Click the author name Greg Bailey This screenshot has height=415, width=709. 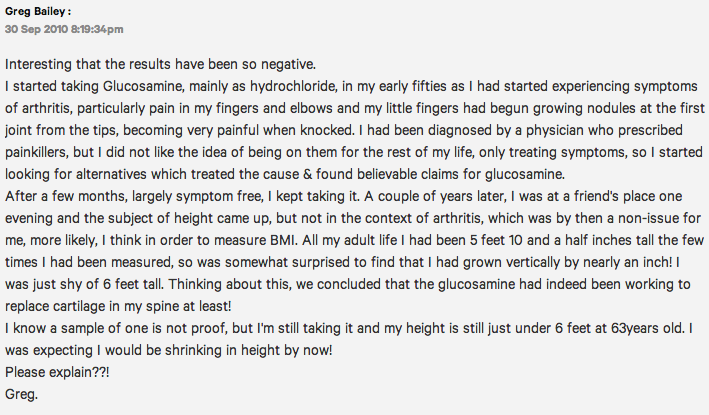tap(35, 12)
